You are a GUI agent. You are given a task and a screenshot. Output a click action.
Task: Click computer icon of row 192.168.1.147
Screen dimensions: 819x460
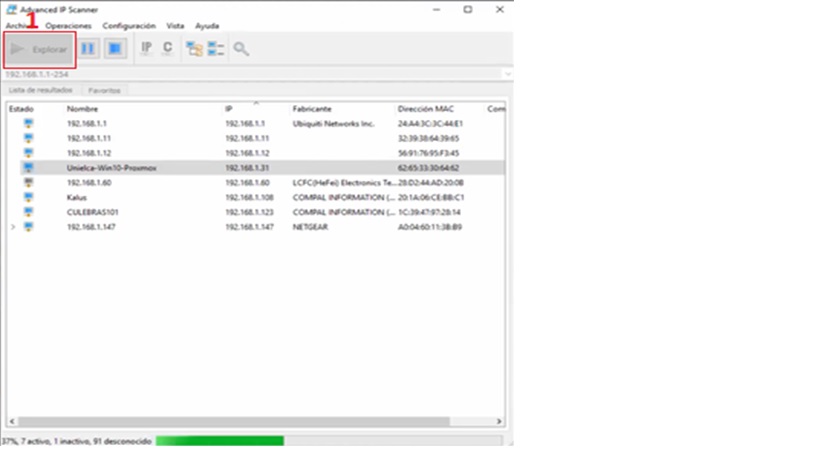pos(29,227)
